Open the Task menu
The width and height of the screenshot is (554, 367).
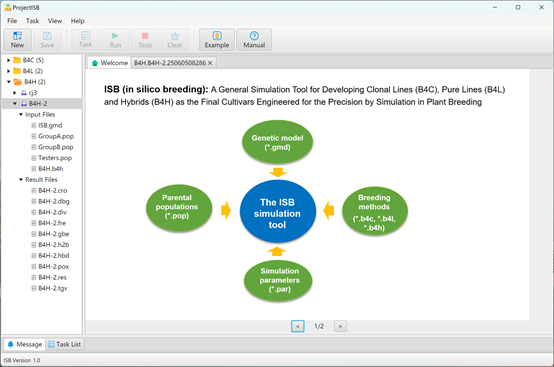33,21
